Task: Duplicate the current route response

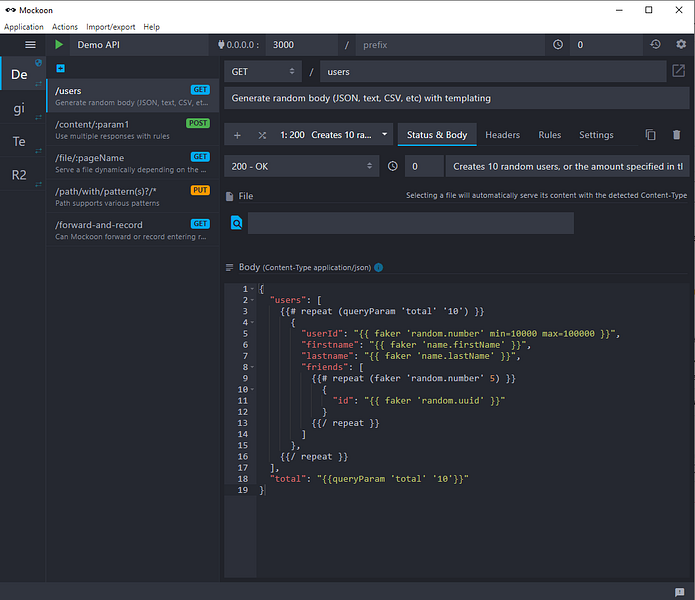Action: pyautogui.click(x=651, y=135)
